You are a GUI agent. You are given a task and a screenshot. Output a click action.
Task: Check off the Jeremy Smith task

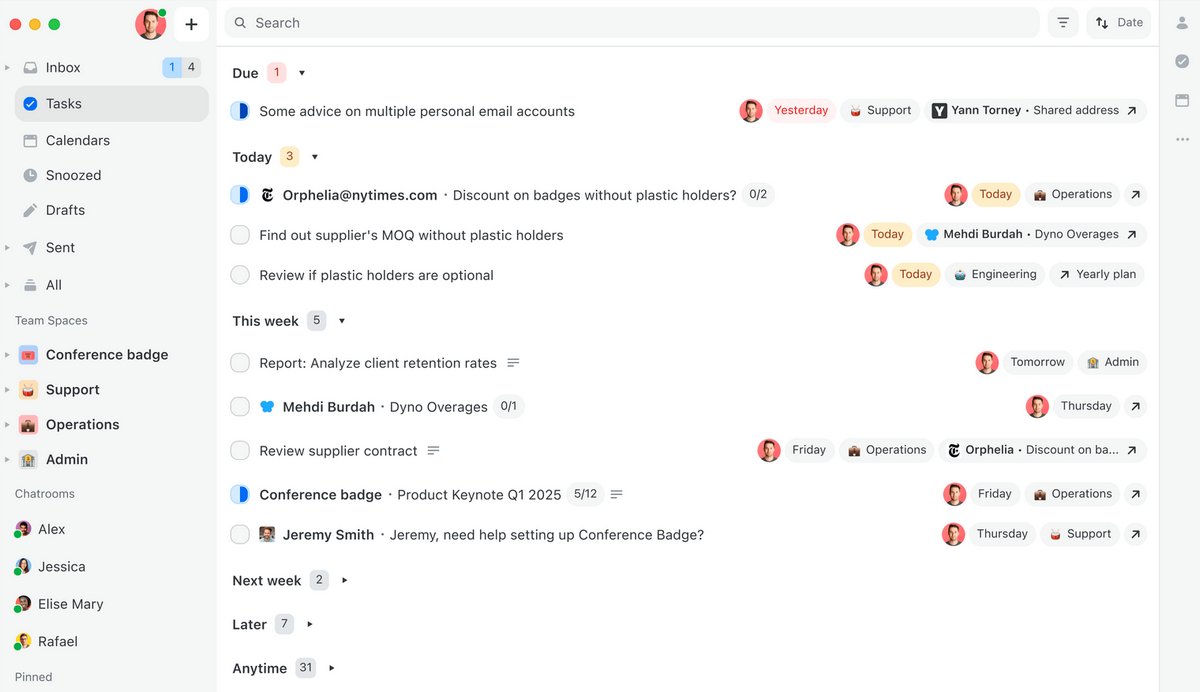click(x=240, y=535)
